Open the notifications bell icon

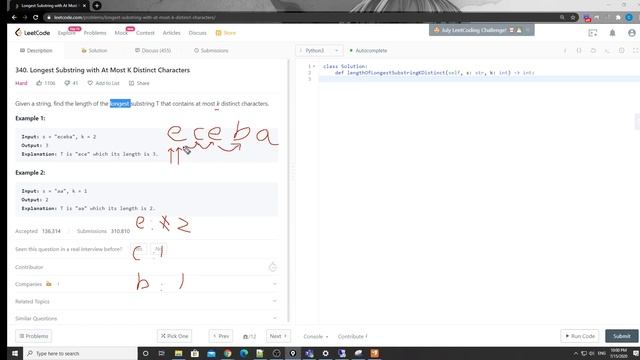click(612, 33)
